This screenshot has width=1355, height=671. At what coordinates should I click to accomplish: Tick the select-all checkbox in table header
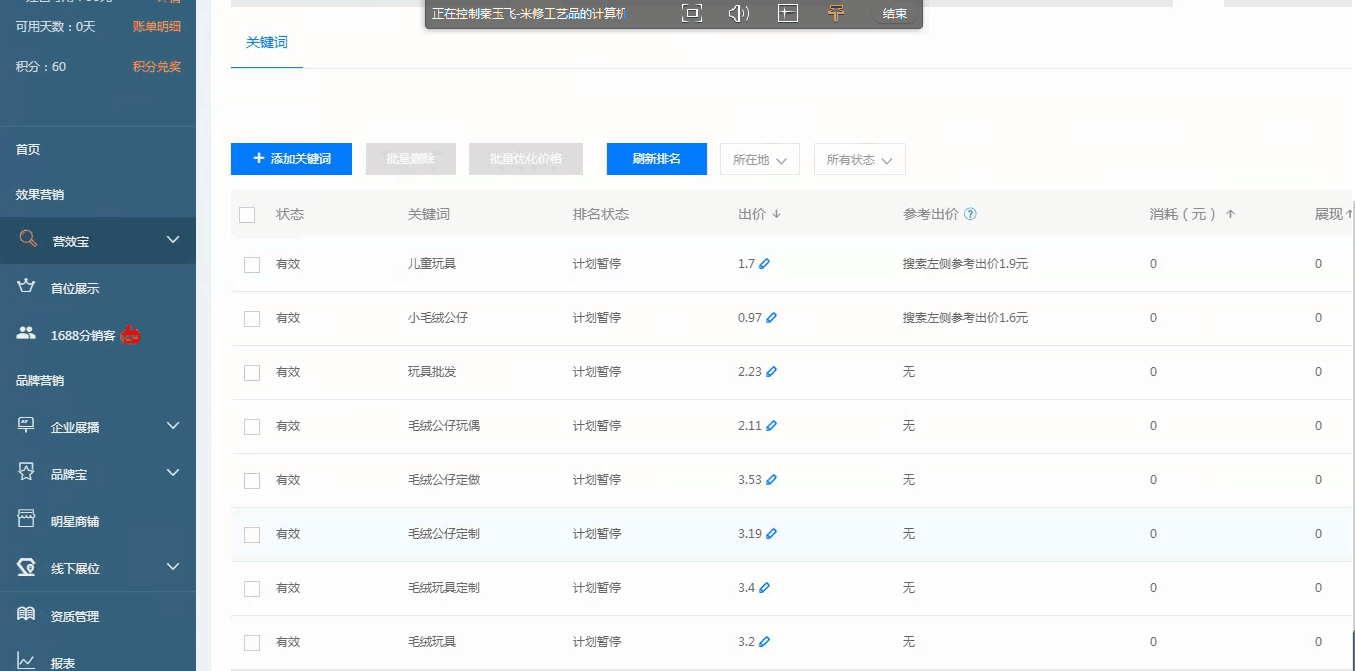point(248,215)
